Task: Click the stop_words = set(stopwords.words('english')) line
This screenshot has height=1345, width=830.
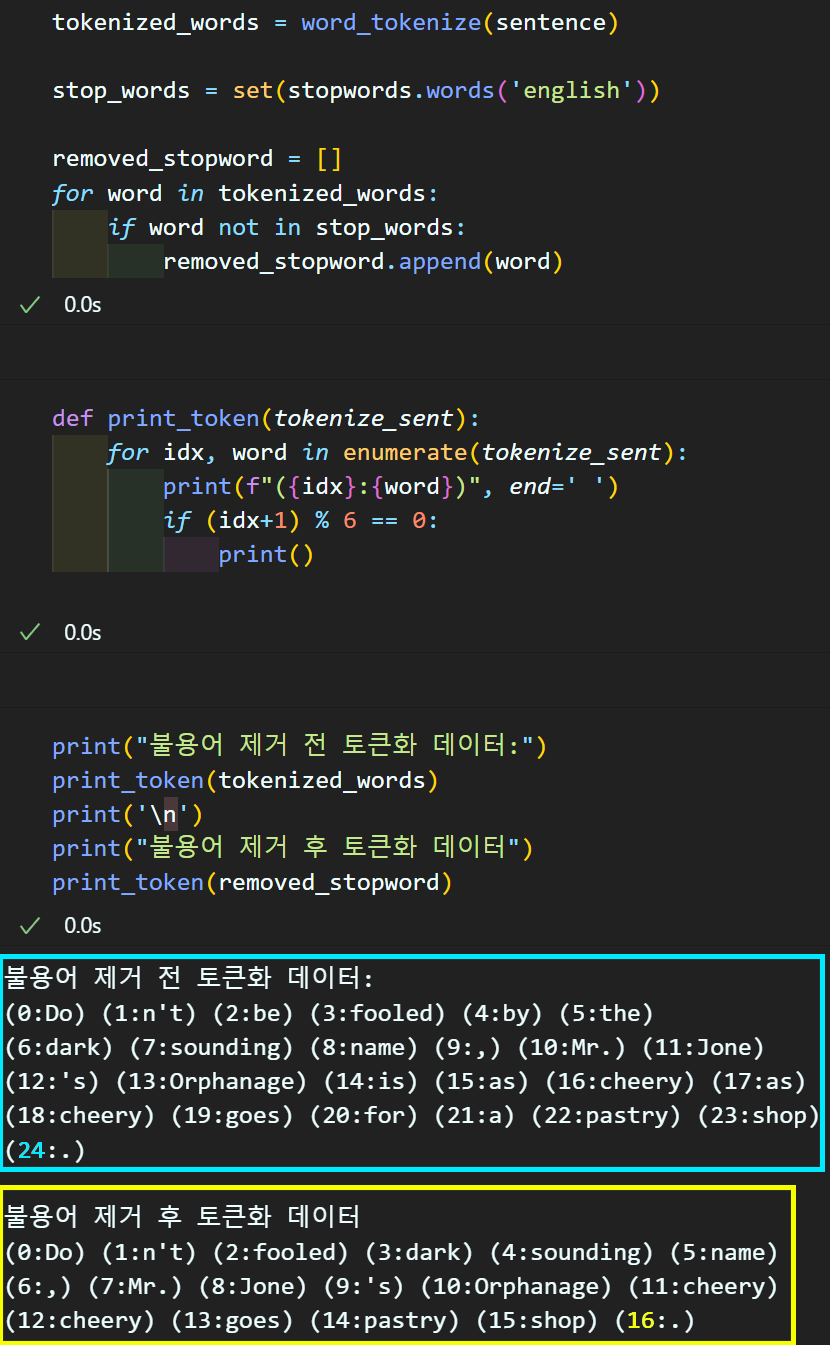Action: pos(356,90)
